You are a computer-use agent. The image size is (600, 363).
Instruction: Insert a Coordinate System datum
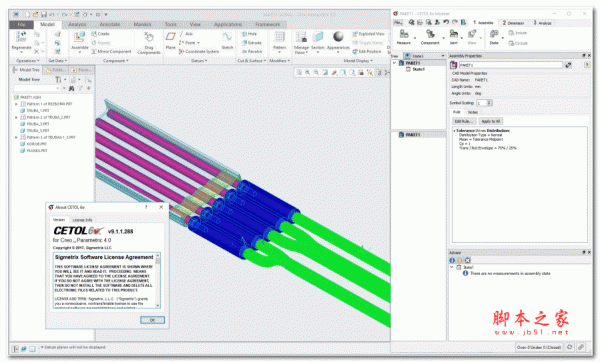tap(199, 51)
